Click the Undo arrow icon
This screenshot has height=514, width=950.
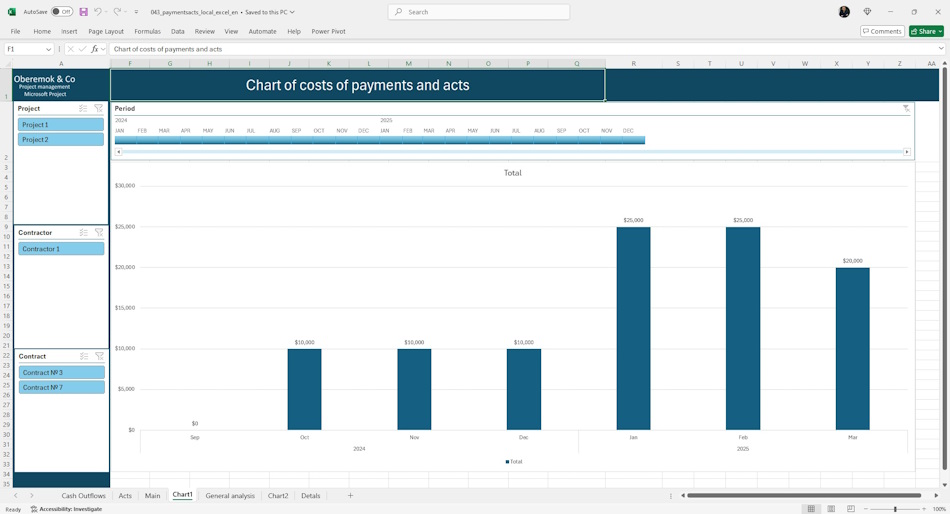click(x=98, y=12)
